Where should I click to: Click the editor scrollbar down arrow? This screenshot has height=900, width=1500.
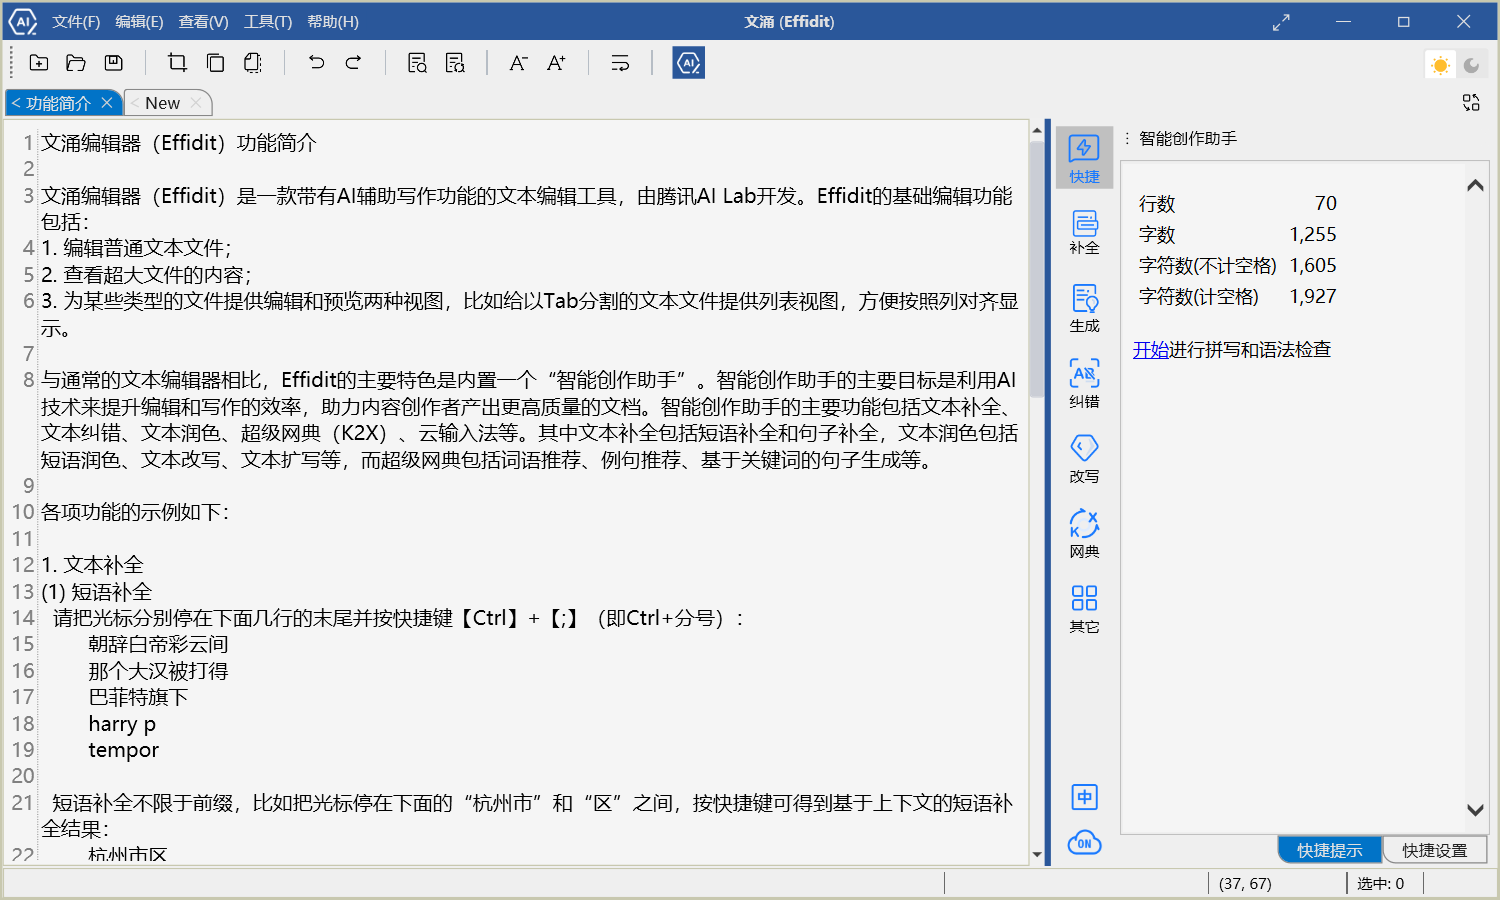(x=1037, y=855)
